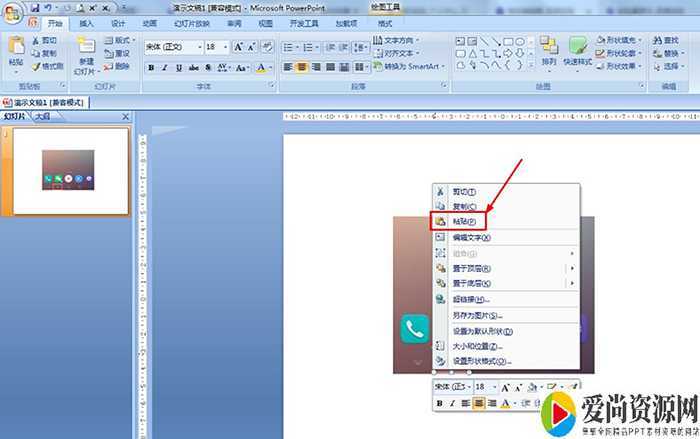Screen dimensions: 700x439
Task: Switch to the Insert (插入) ribbon tab
Action: [x=87, y=23]
